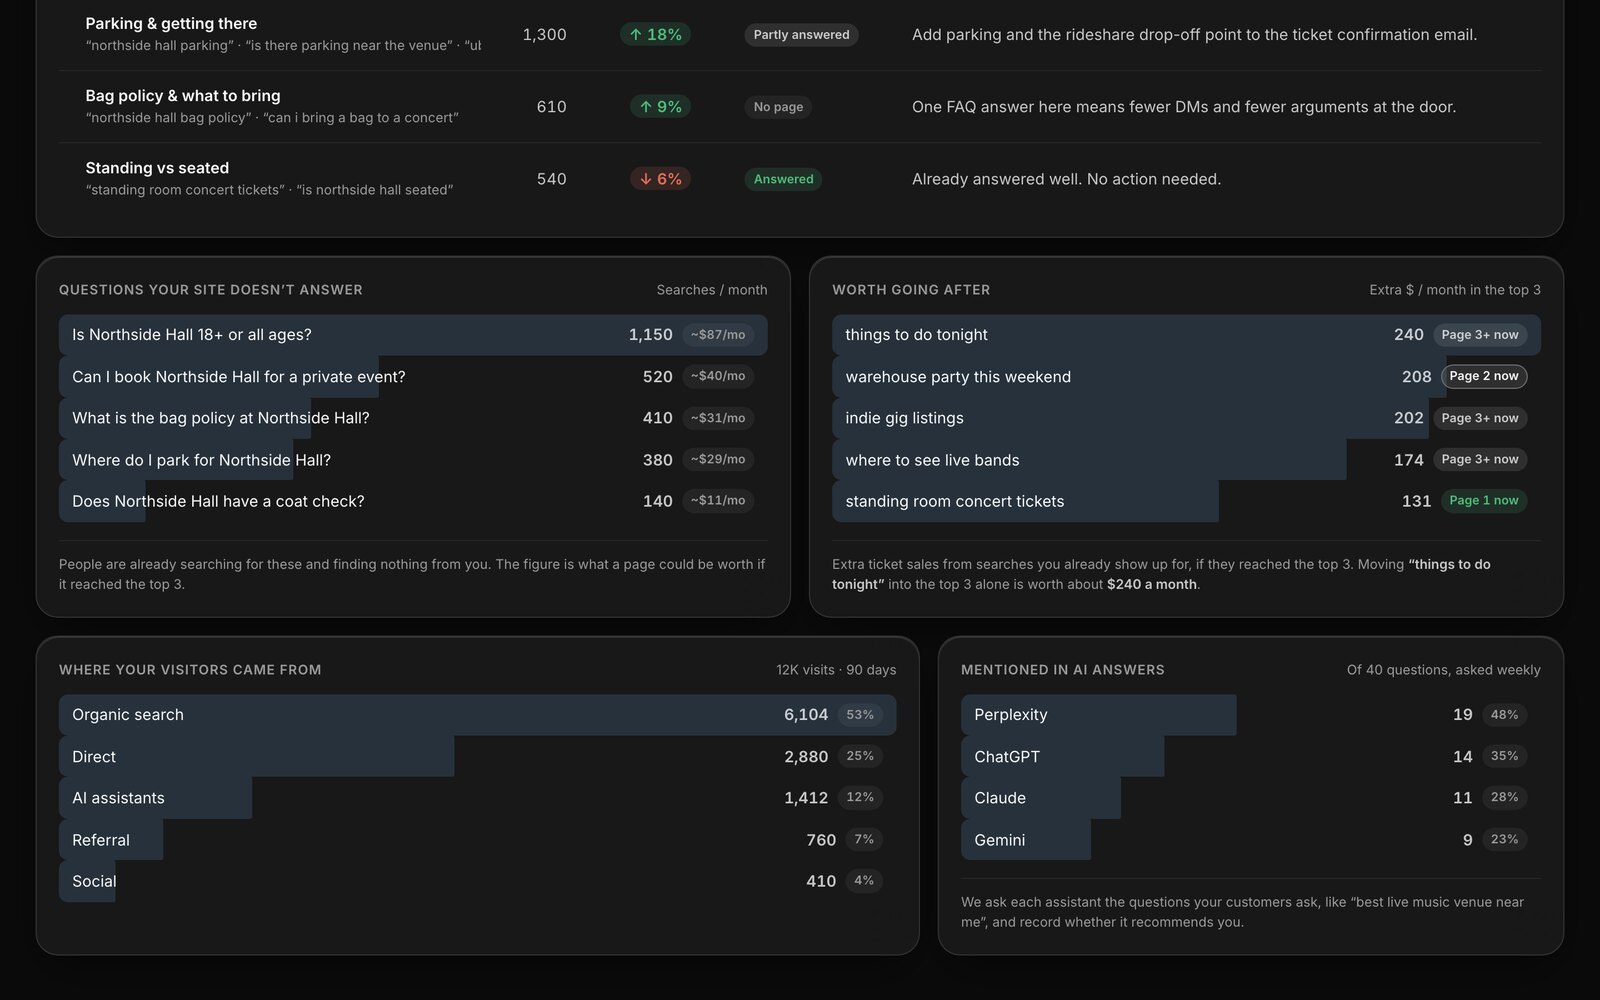
Task: Select the 'Claude' AI mentions row
Action: (1251, 798)
